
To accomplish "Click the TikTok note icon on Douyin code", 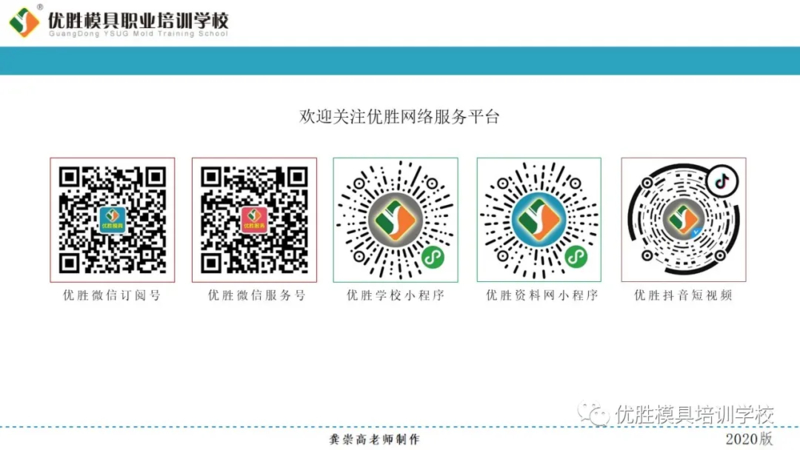I will pyautogui.click(x=722, y=181).
